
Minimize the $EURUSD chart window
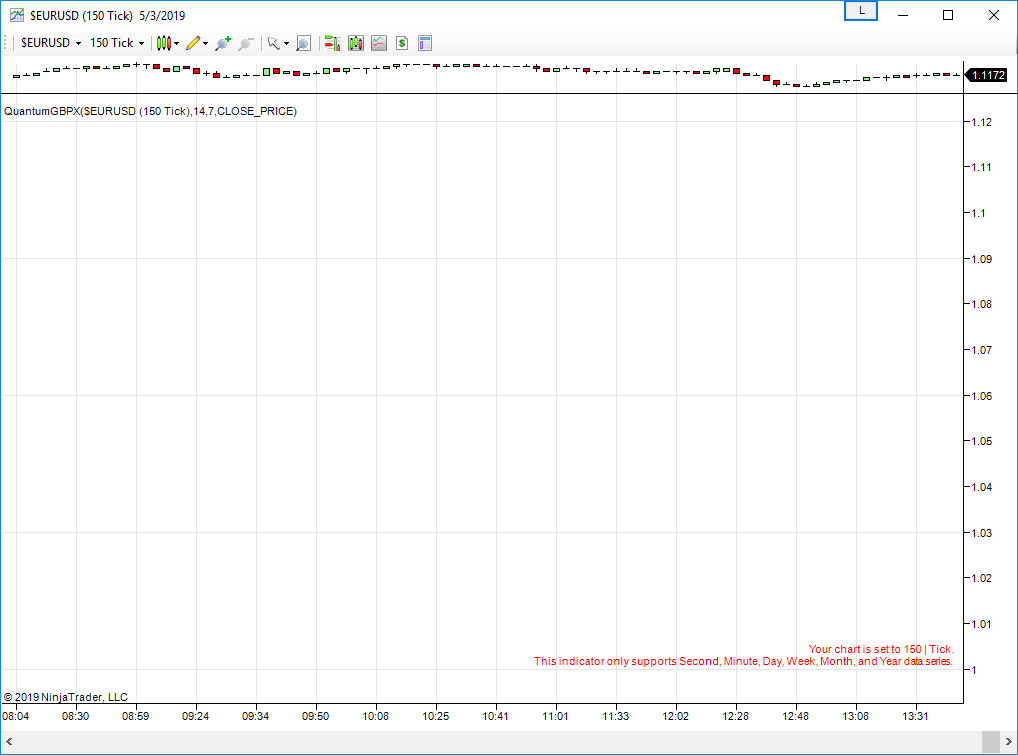pyautogui.click(x=902, y=15)
